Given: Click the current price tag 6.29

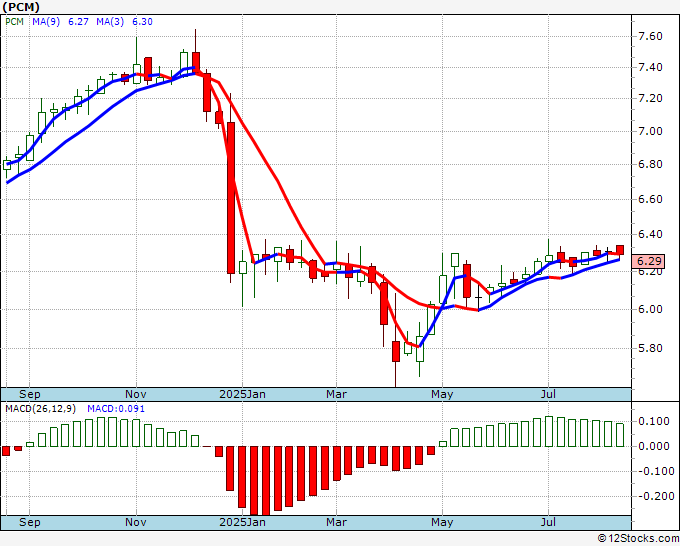Looking at the screenshot, I should (649, 261).
